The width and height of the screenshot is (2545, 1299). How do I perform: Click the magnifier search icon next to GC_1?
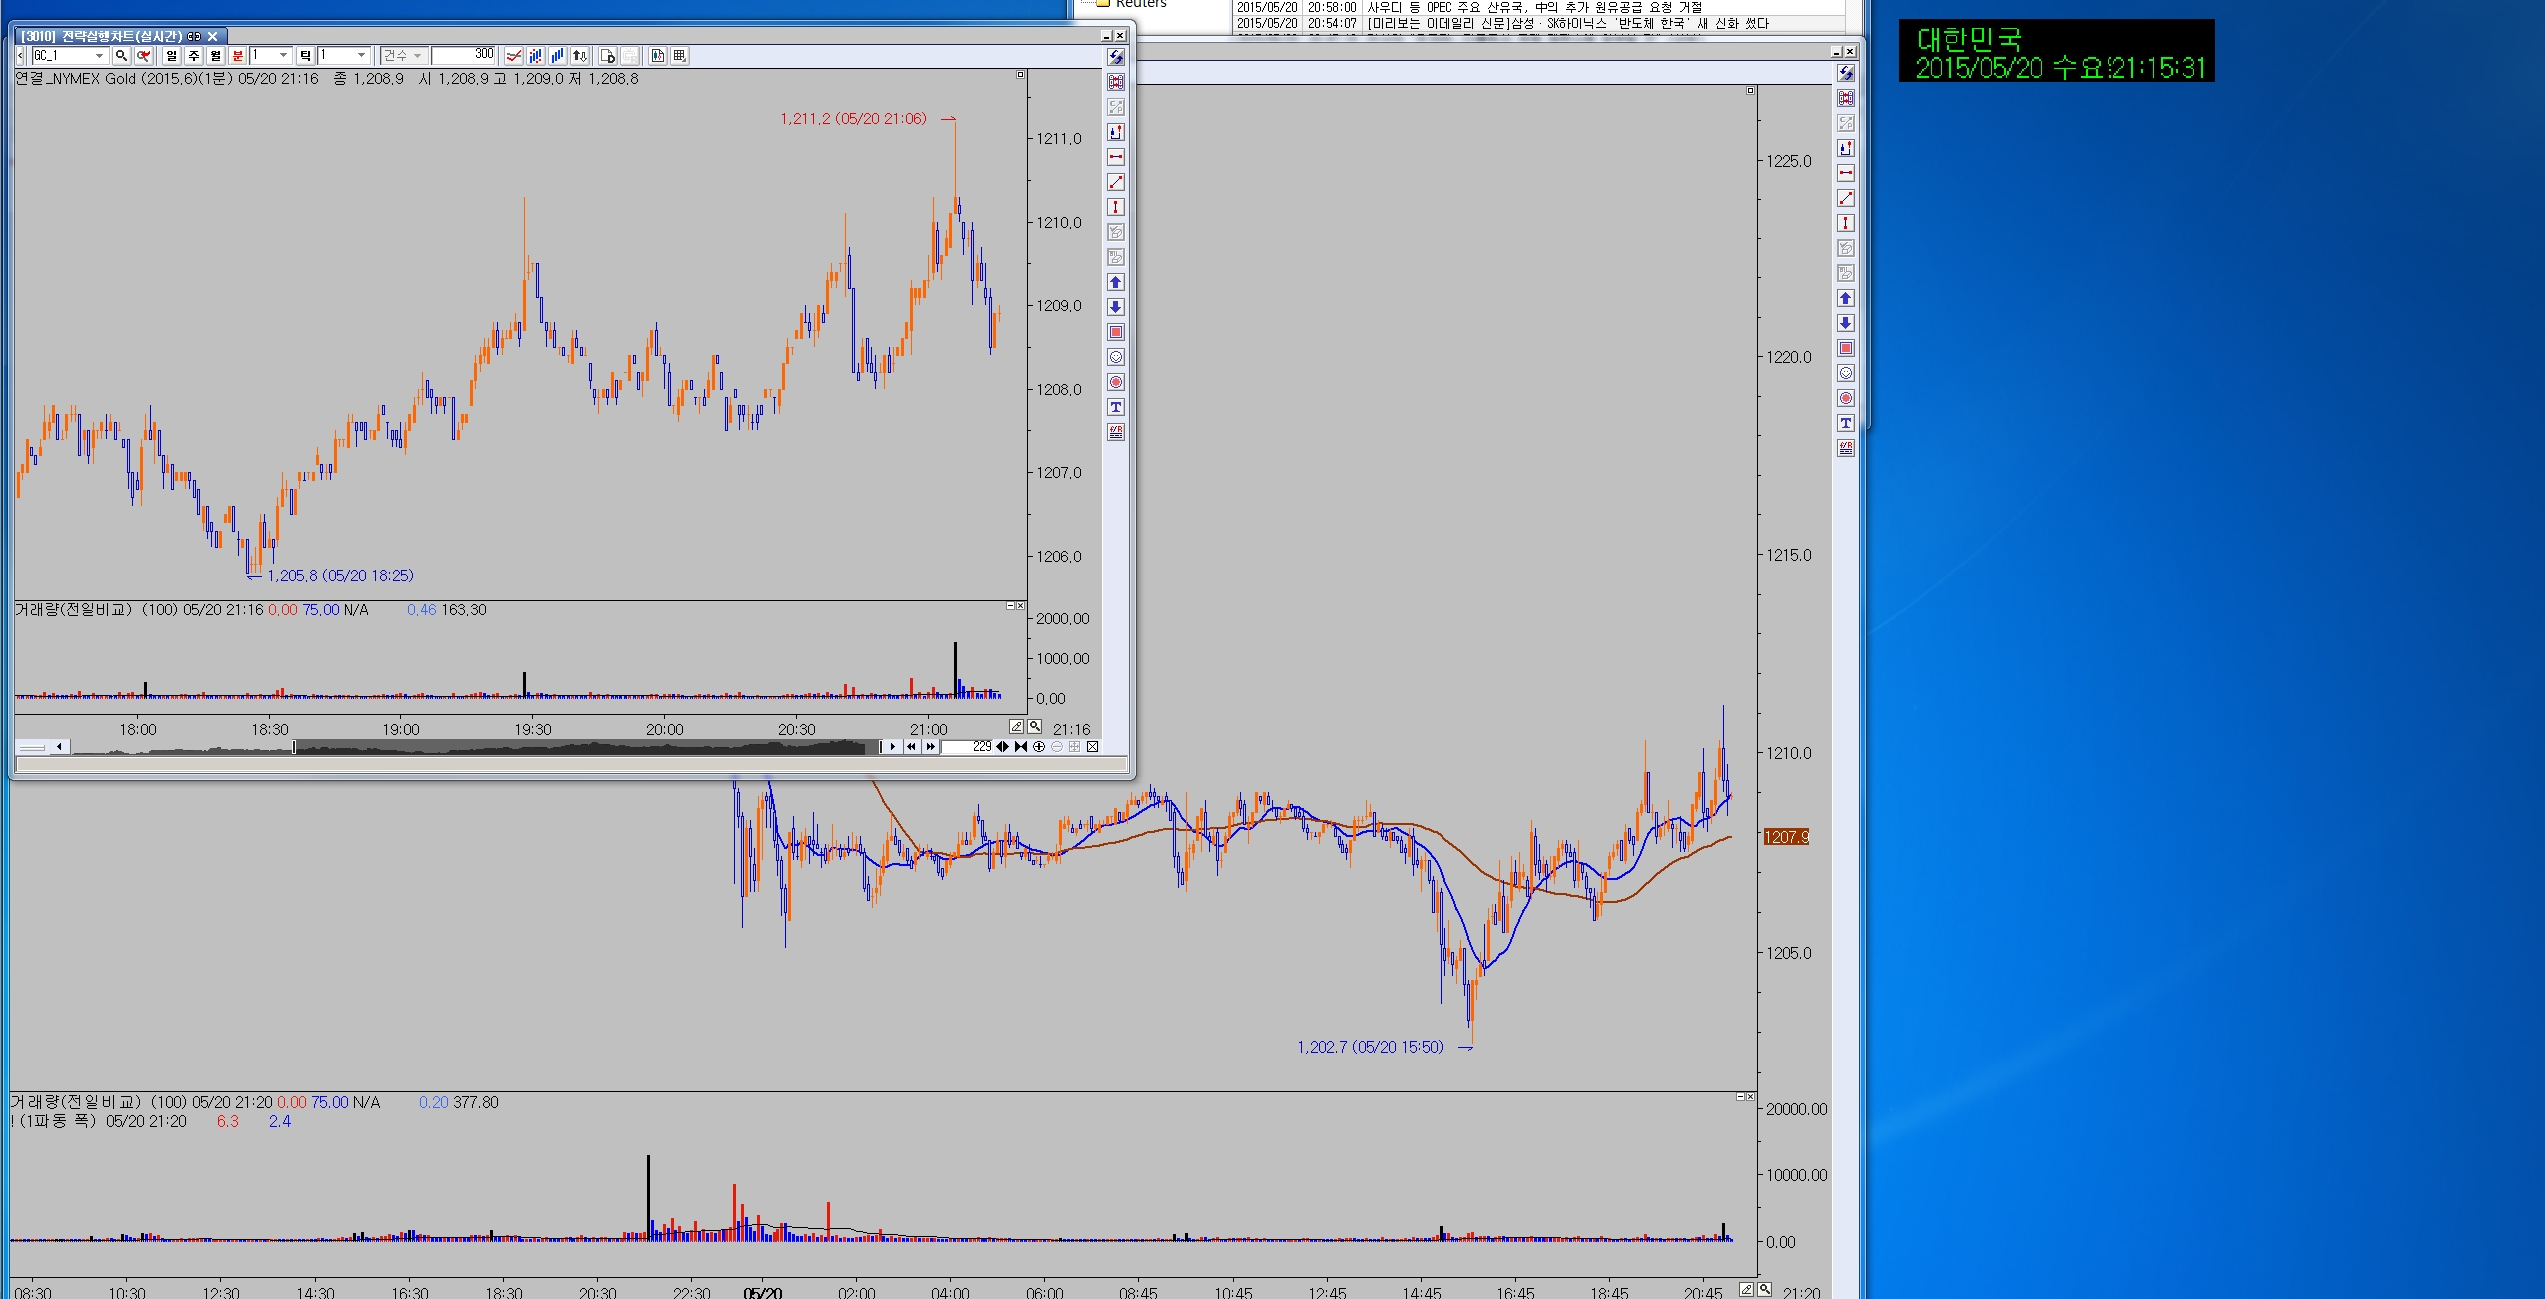click(x=121, y=56)
